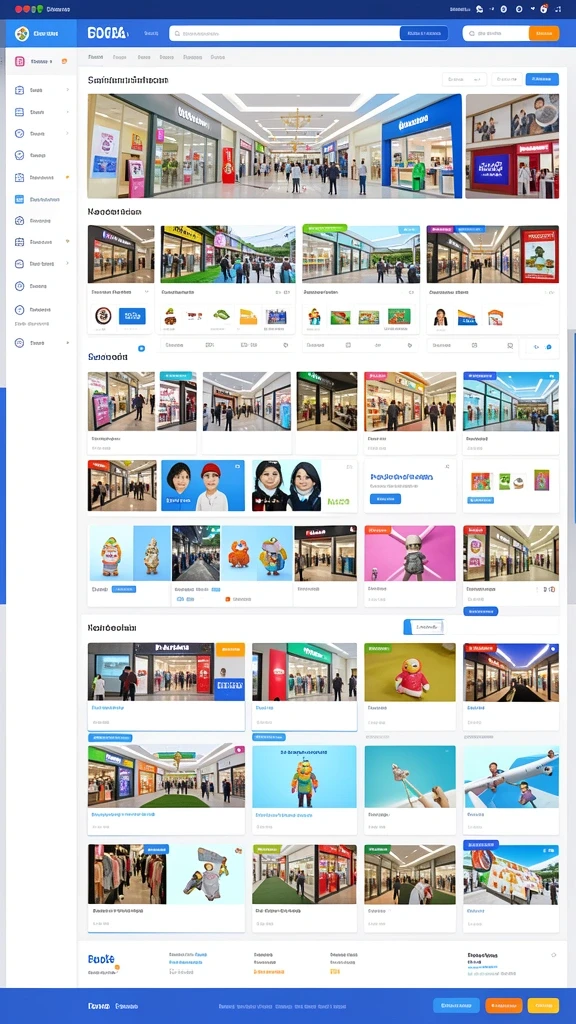Click the orange button in the top header
This screenshot has height=1024, width=576.
[543, 33]
